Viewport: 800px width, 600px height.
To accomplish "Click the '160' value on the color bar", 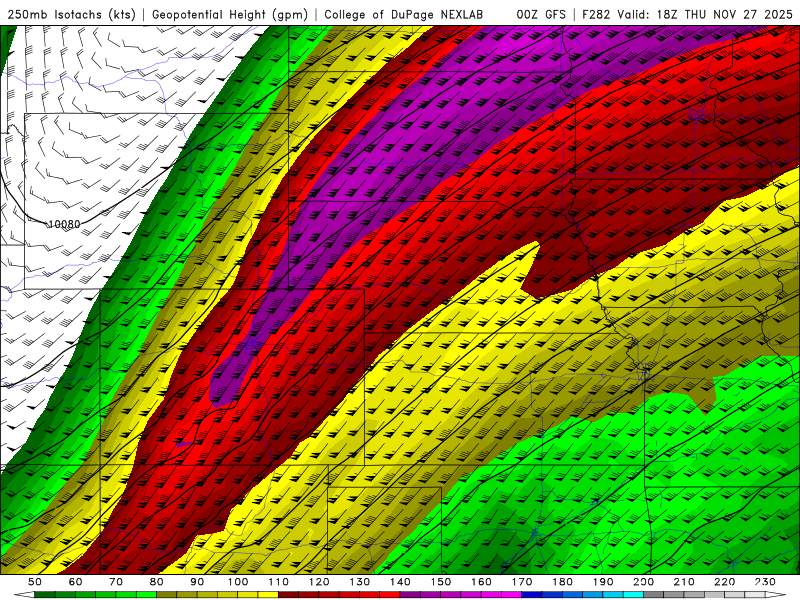I will click(481, 582).
